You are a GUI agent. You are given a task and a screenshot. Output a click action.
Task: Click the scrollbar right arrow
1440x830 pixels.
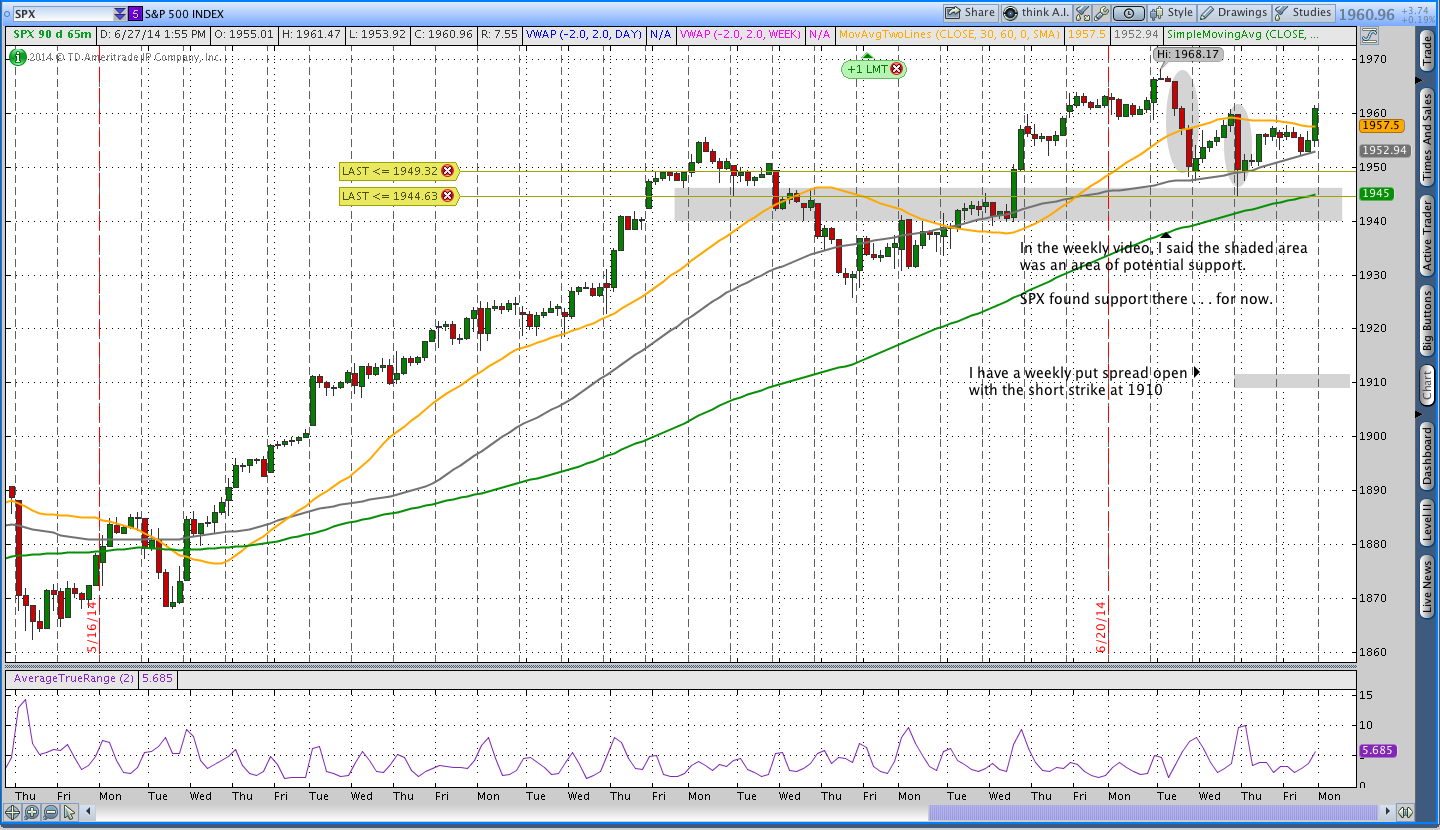click(x=1386, y=812)
